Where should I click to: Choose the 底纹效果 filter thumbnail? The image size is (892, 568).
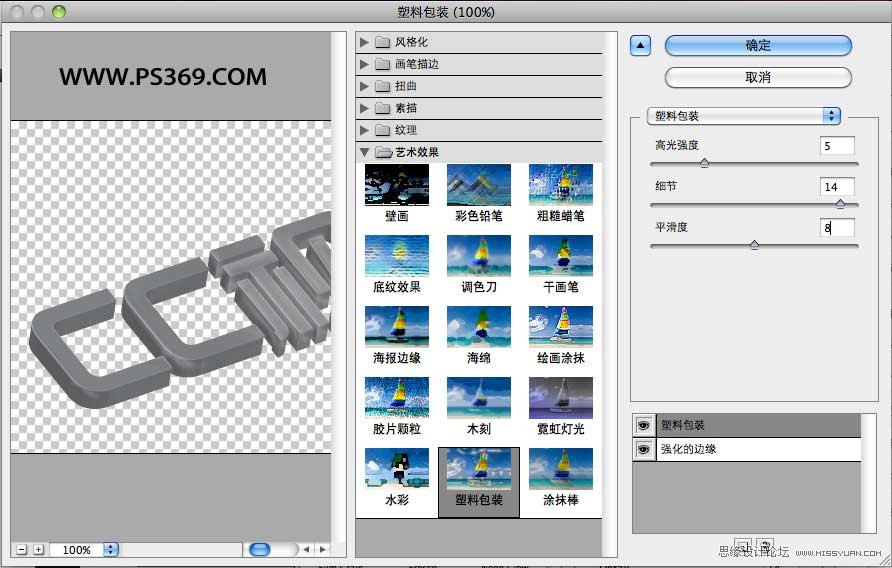click(397, 256)
